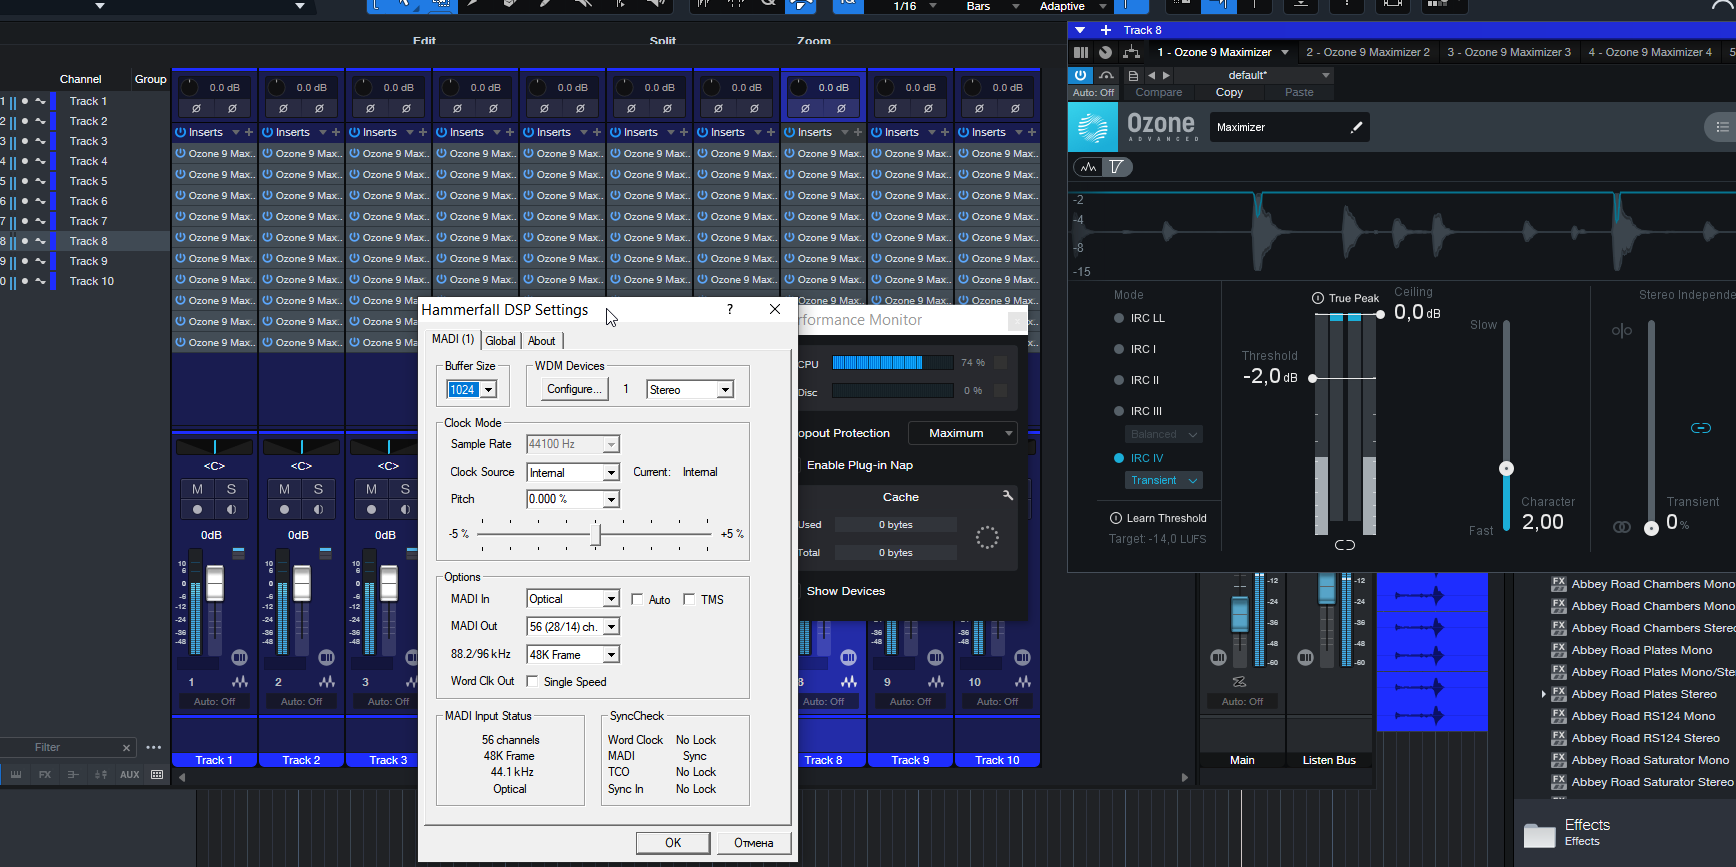Select the MADI (1) tab
This screenshot has width=1736, height=867.
[453, 339]
